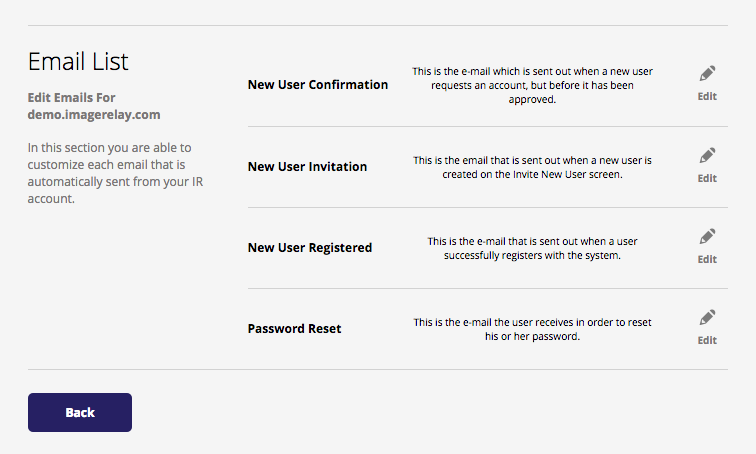Select the pencil icon beside New User Registered
The image size is (756, 454).
click(x=707, y=236)
